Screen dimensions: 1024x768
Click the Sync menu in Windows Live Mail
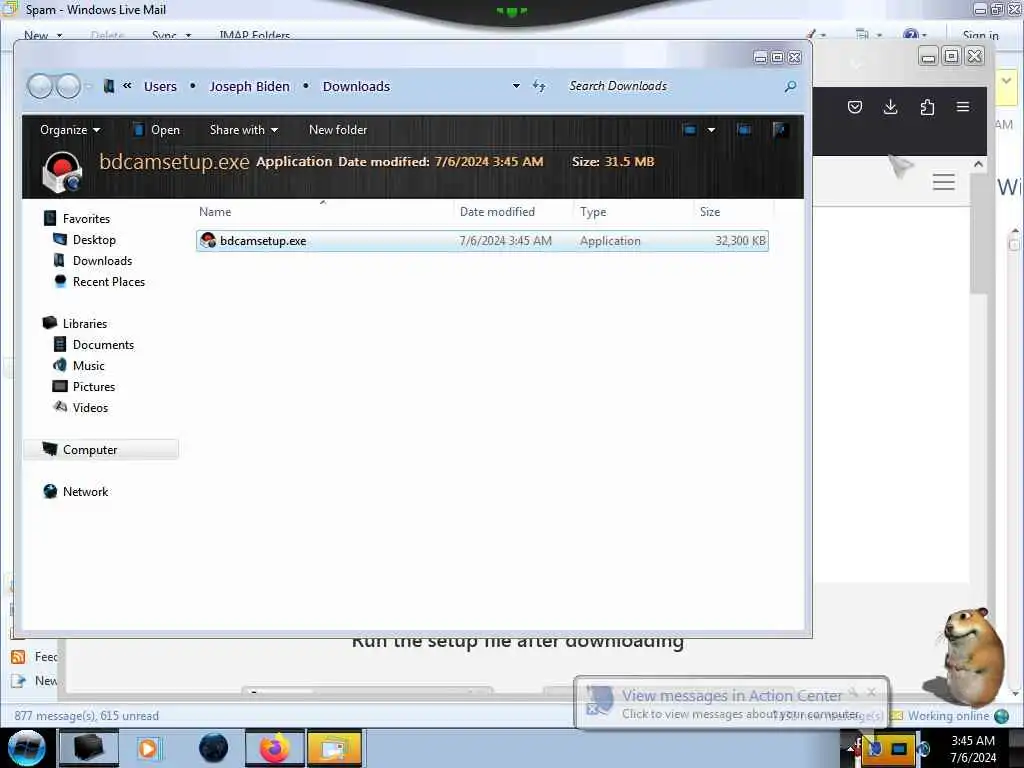[170, 35]
